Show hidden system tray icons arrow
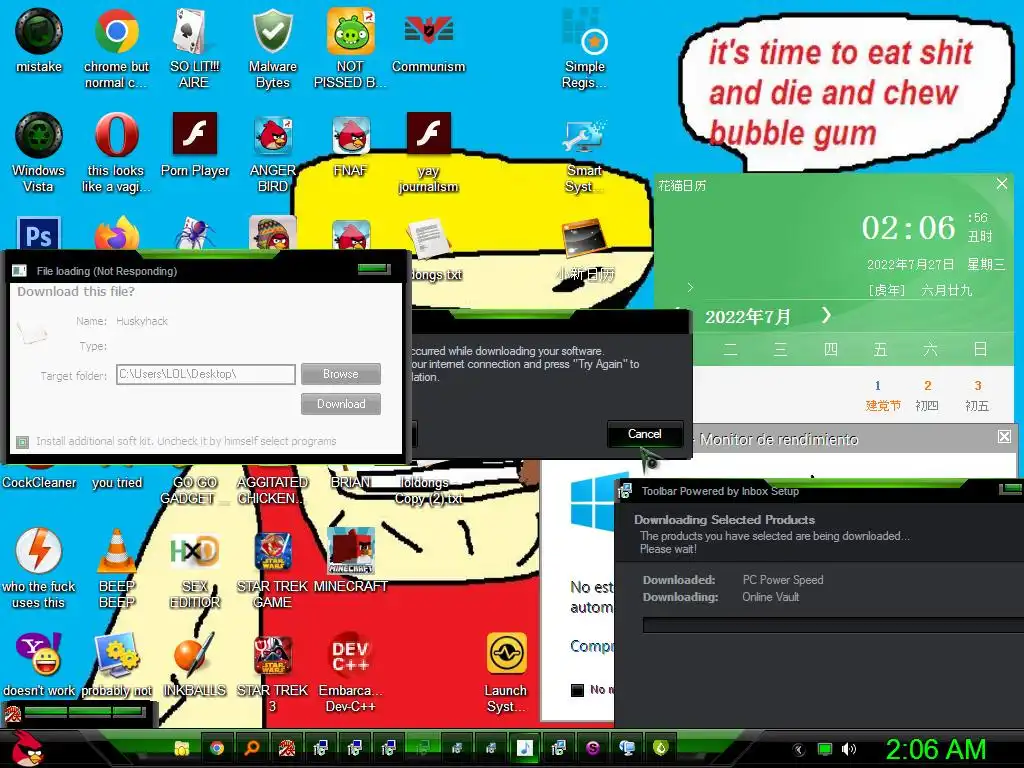The width and height of the screenshot is (1024, 768). coord(798,750)
